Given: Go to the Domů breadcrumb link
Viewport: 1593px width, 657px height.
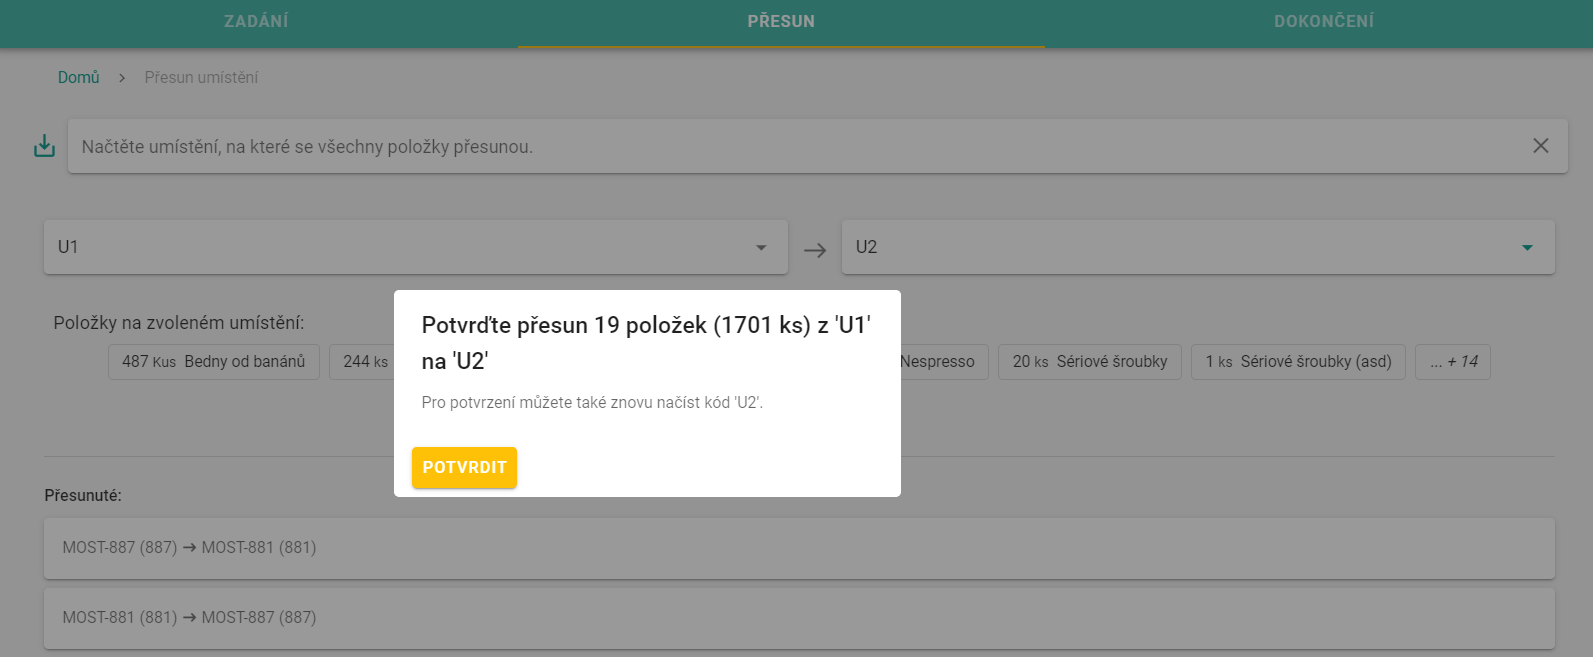Looking at the screenshot, I should tap(78, 78).
